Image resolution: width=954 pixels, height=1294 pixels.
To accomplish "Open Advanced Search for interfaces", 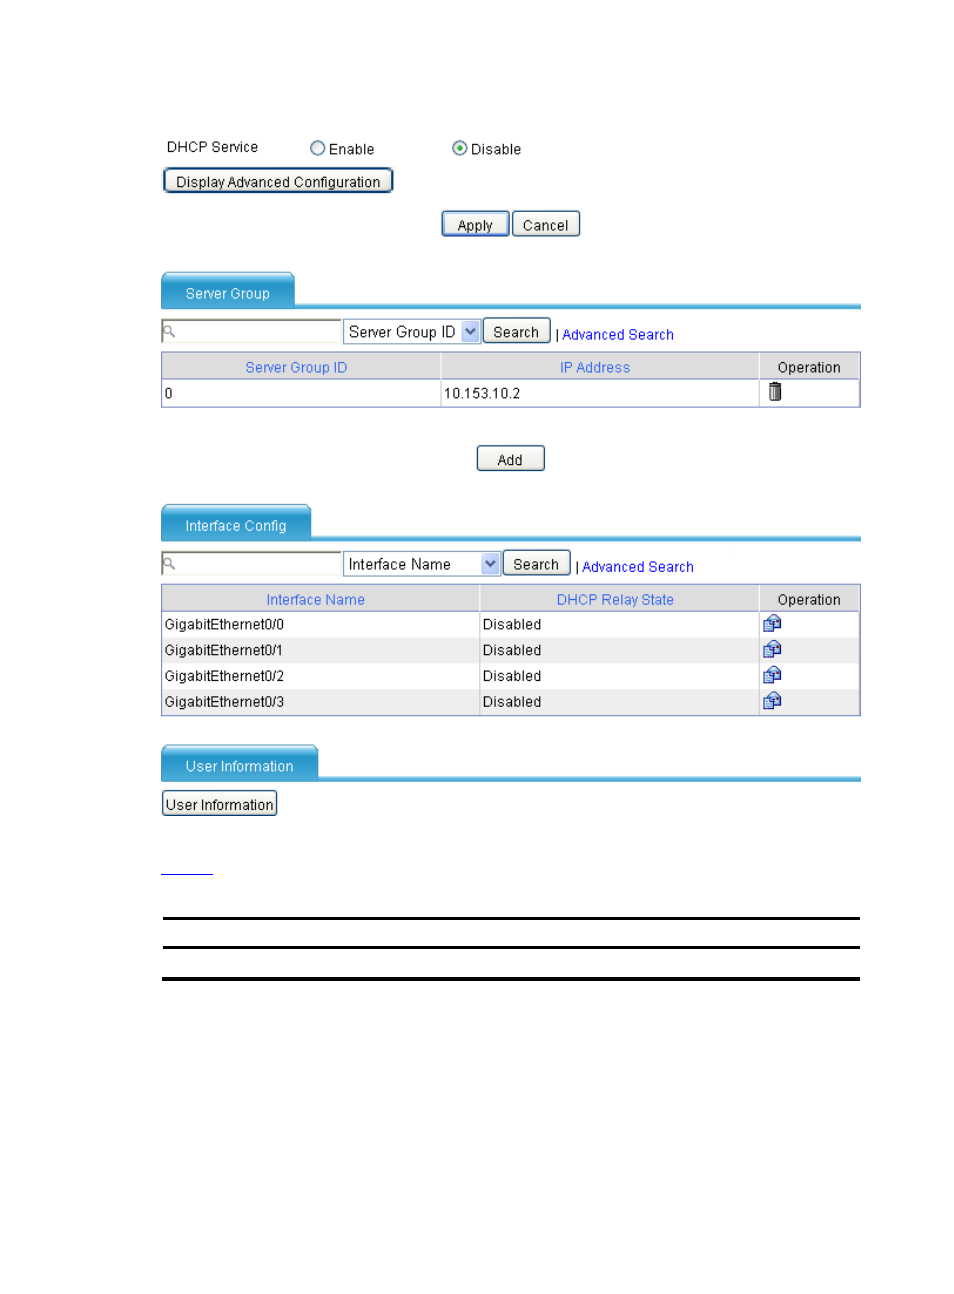I will point(638,567).
